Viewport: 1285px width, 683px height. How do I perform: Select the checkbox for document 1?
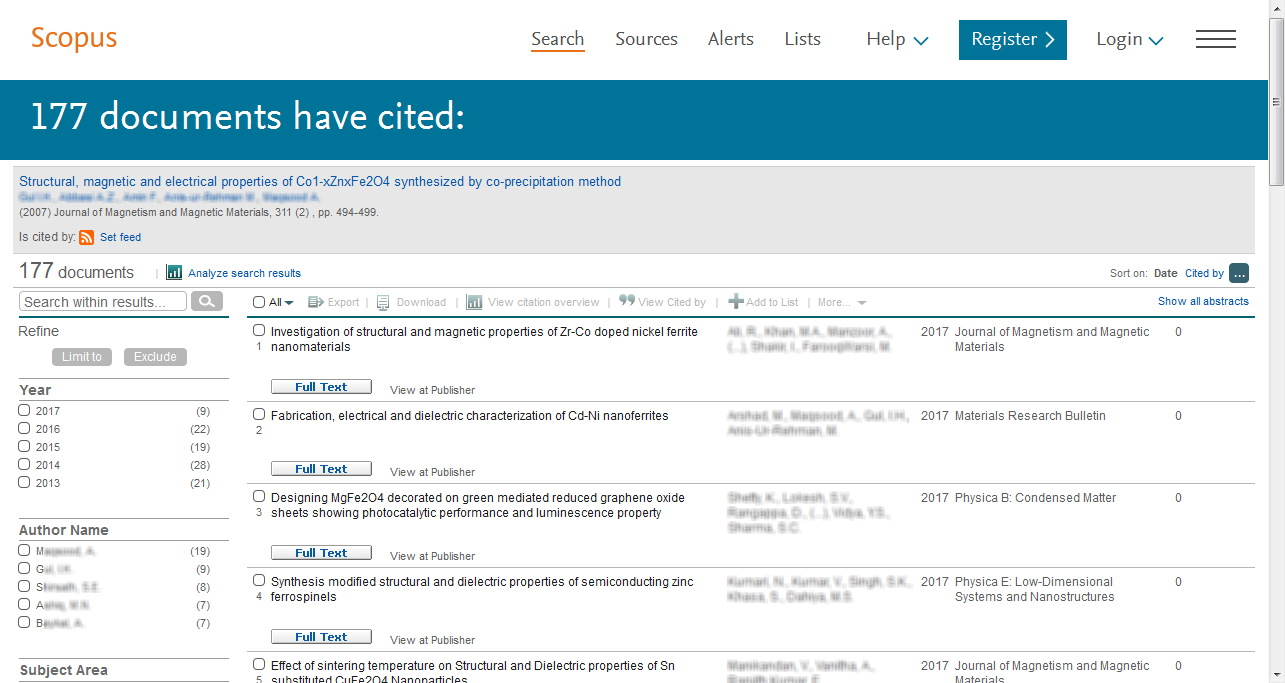pyautogui.click(x=259, y=331)
